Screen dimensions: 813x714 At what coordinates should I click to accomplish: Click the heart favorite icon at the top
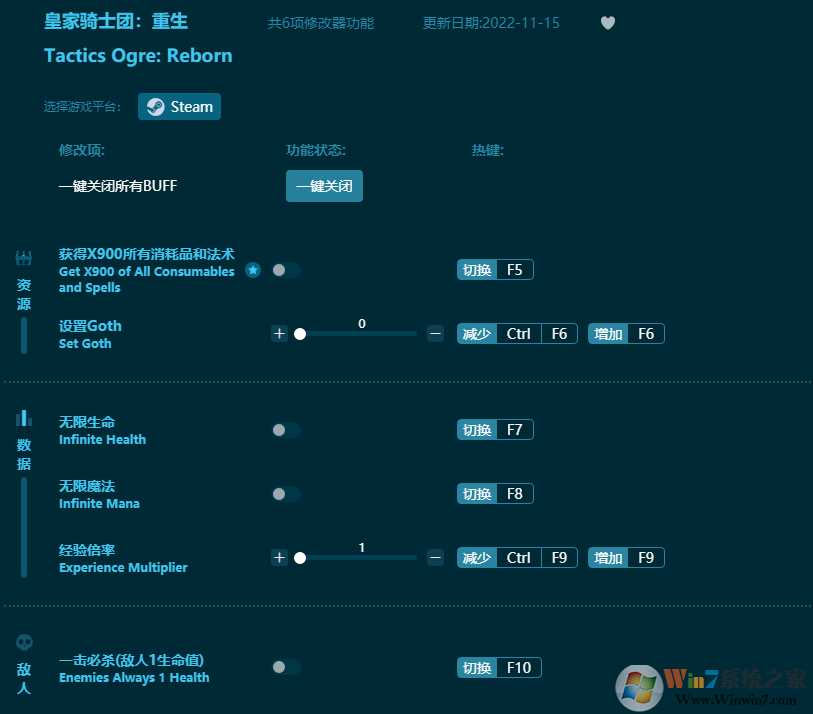(607, 22)
